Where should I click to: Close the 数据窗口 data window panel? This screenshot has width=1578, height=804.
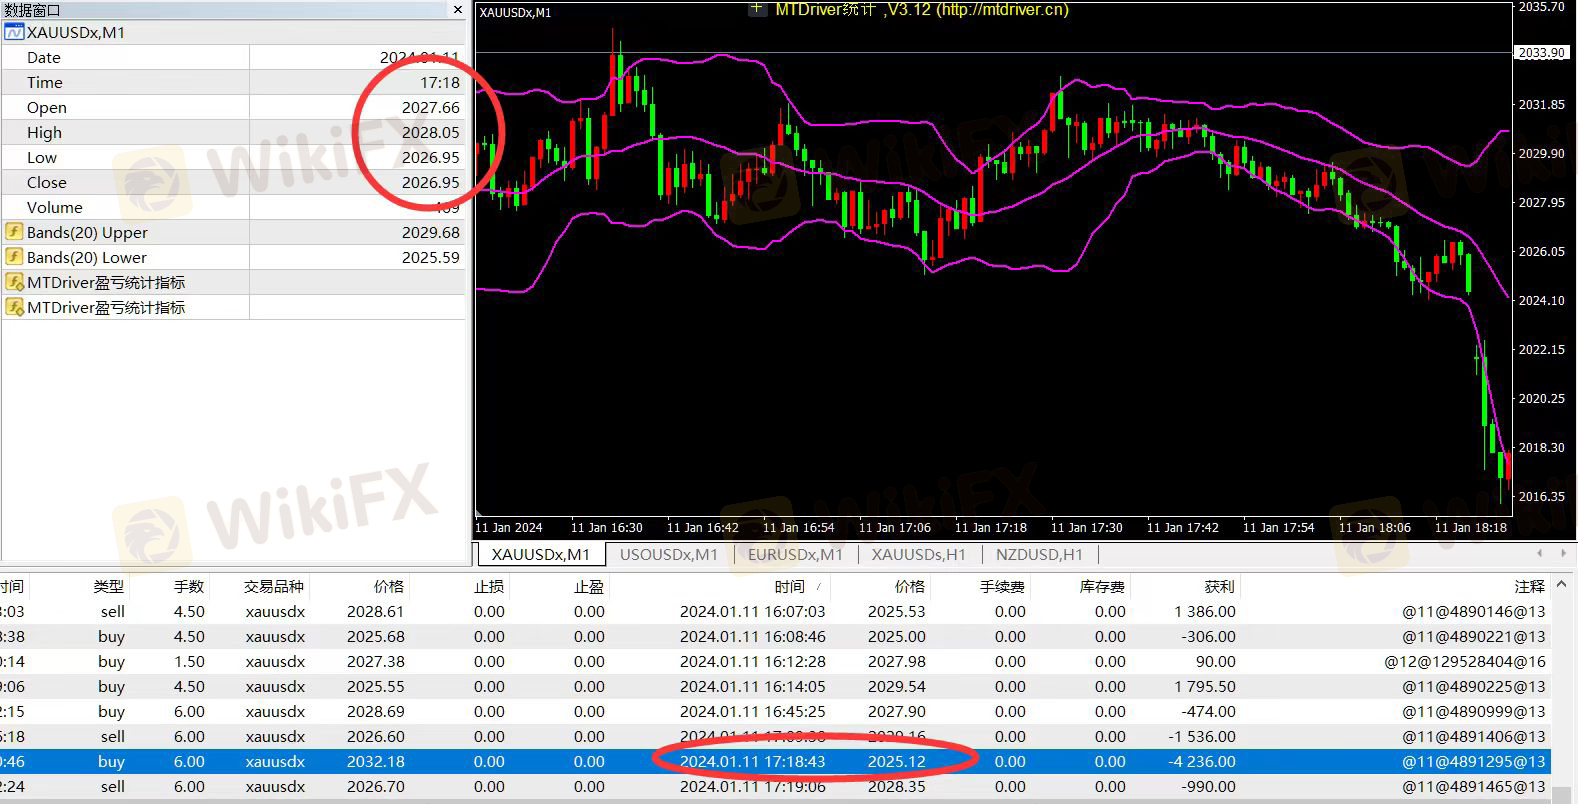click(458, 10)
